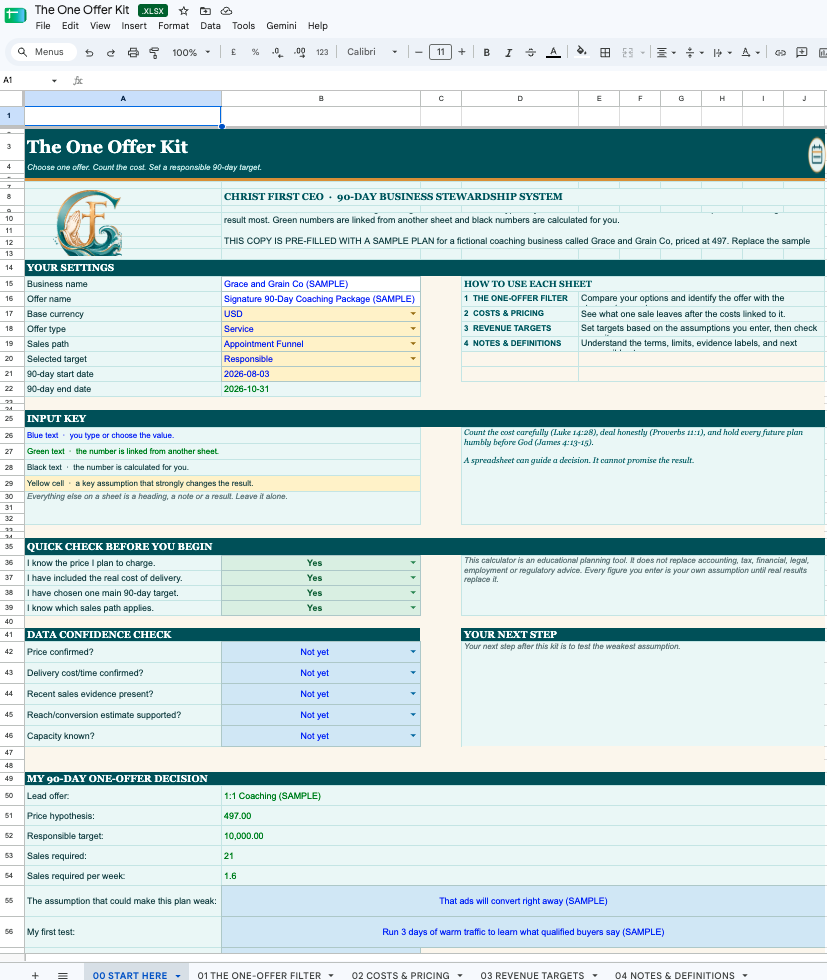Click the font size input field
The width and height of the screenshot is (827, 980).
click(x=440, y=52)
